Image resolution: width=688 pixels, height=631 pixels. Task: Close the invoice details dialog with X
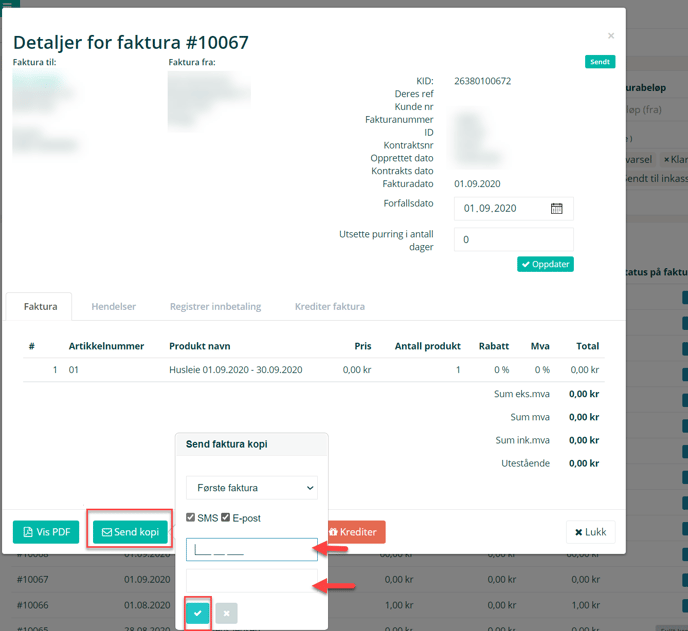(x=611, y=36)
